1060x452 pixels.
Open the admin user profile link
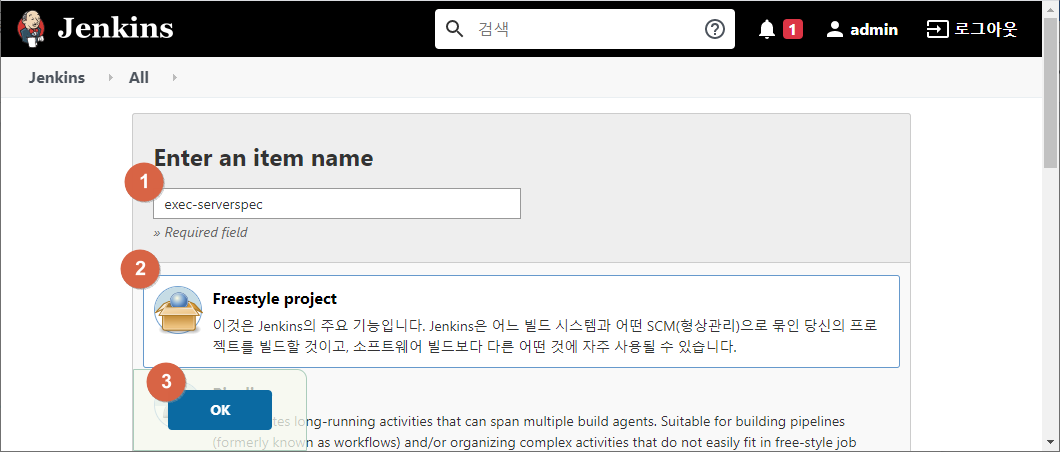873,30
